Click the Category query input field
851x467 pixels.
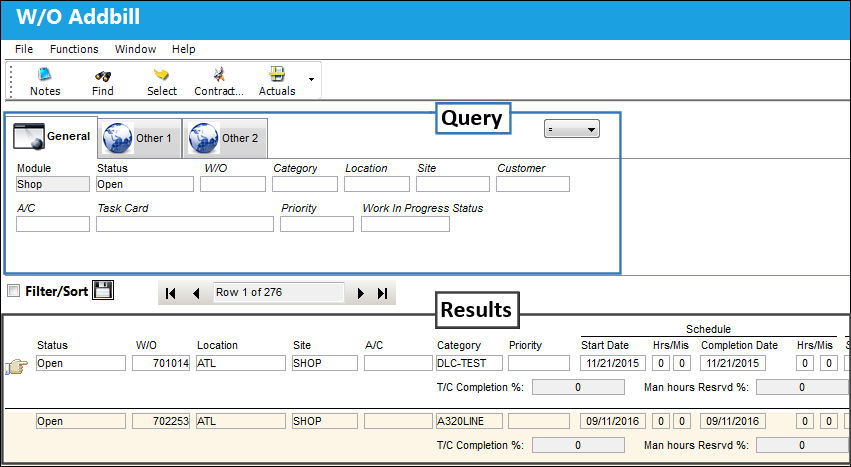click(304, 184)
